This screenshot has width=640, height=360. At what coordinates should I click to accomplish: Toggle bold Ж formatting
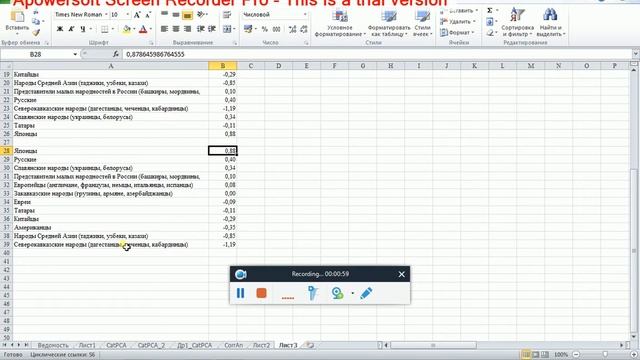tap(60, 29)
